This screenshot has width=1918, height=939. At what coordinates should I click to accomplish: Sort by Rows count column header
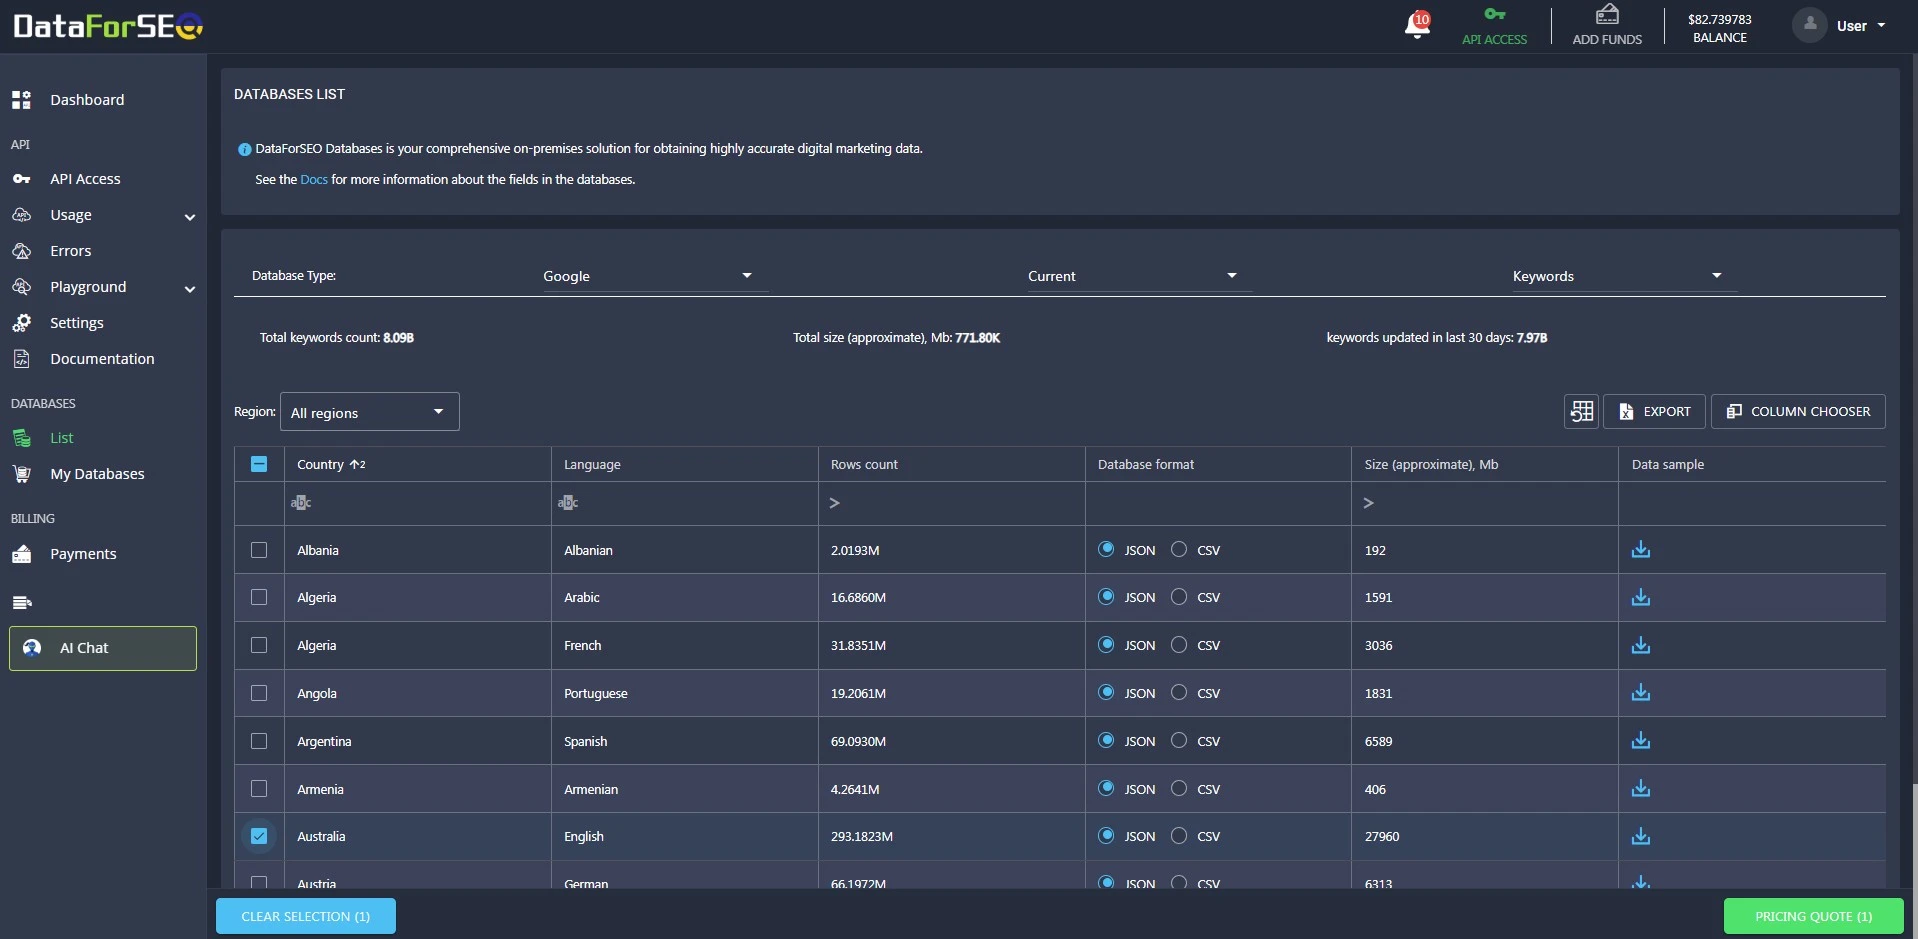(x=864, y=464)
